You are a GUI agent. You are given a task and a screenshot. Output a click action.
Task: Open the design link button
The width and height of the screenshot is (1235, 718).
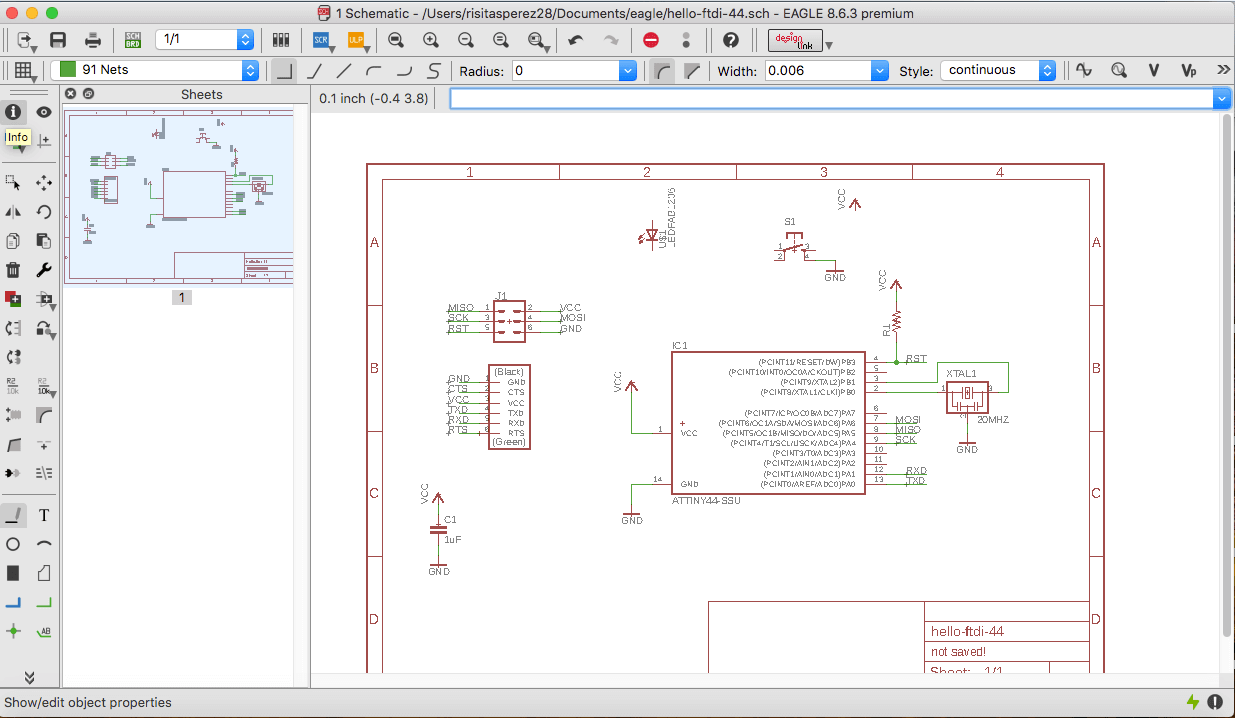click(795, 40)
